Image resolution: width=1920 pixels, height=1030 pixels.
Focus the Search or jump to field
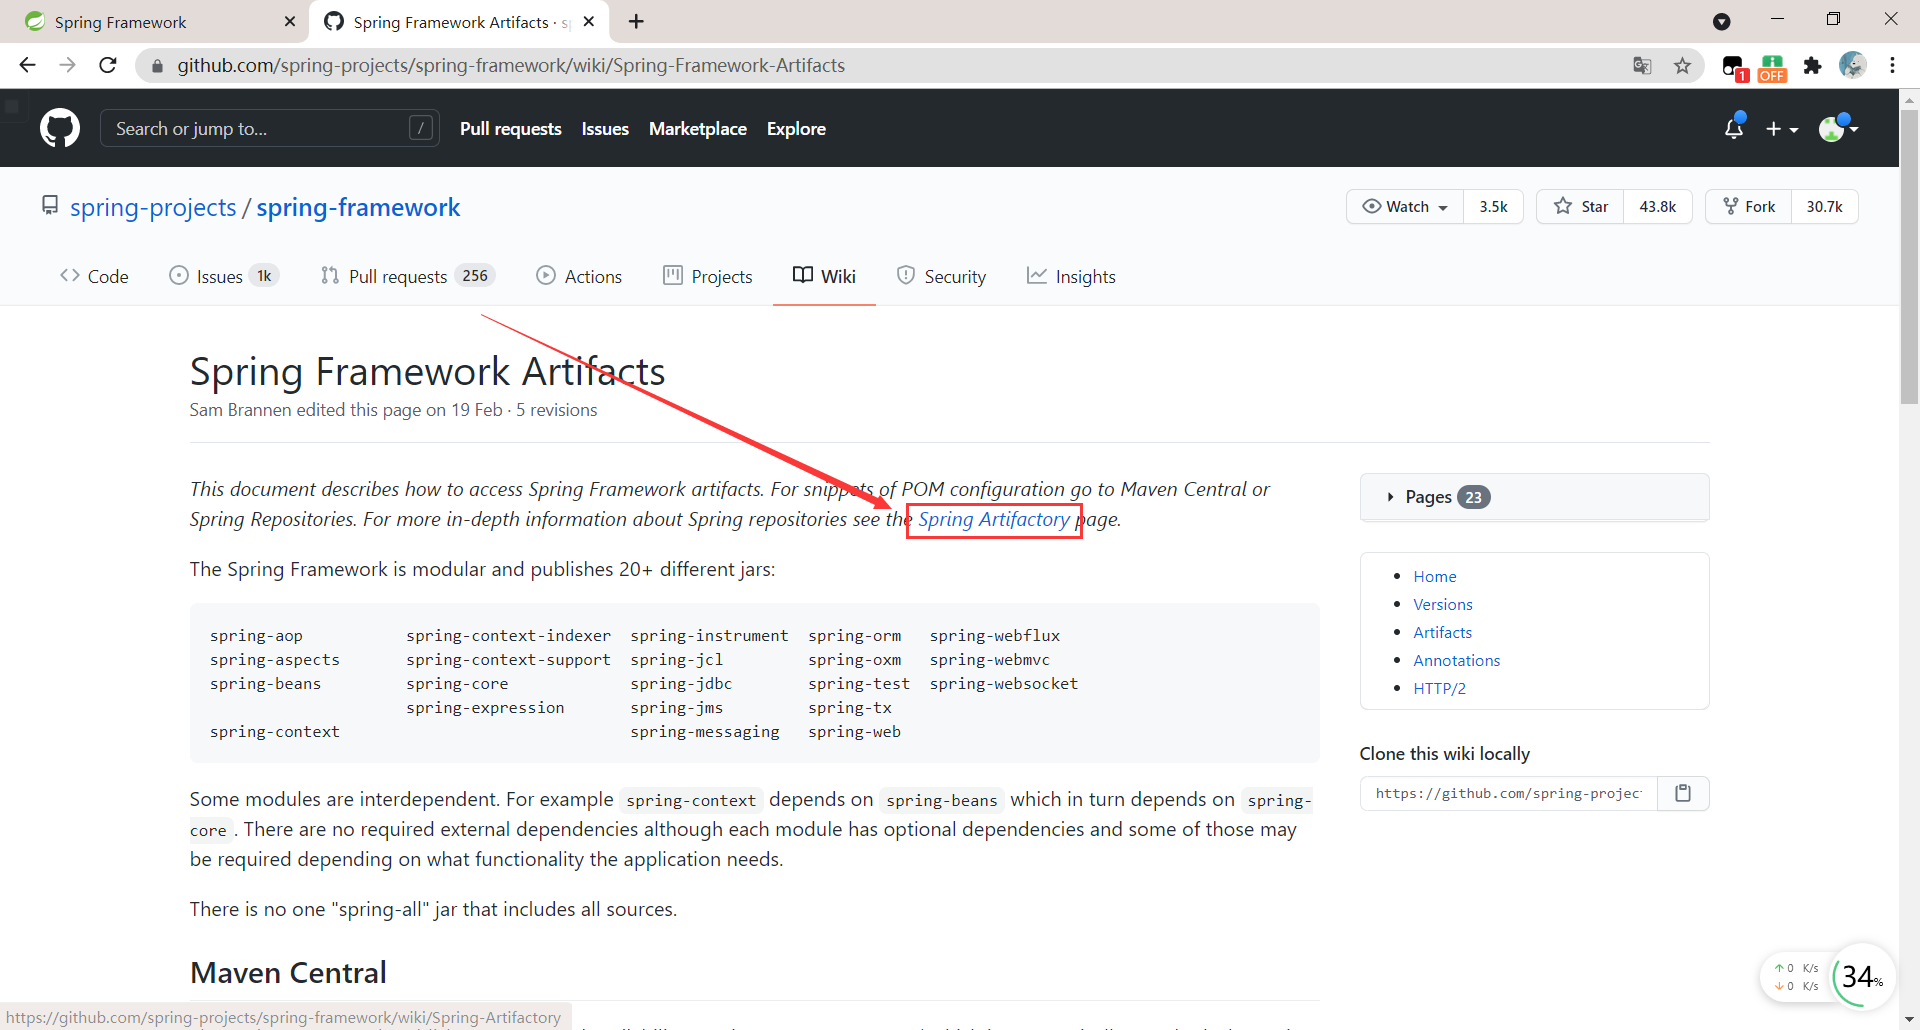[269, 128]
